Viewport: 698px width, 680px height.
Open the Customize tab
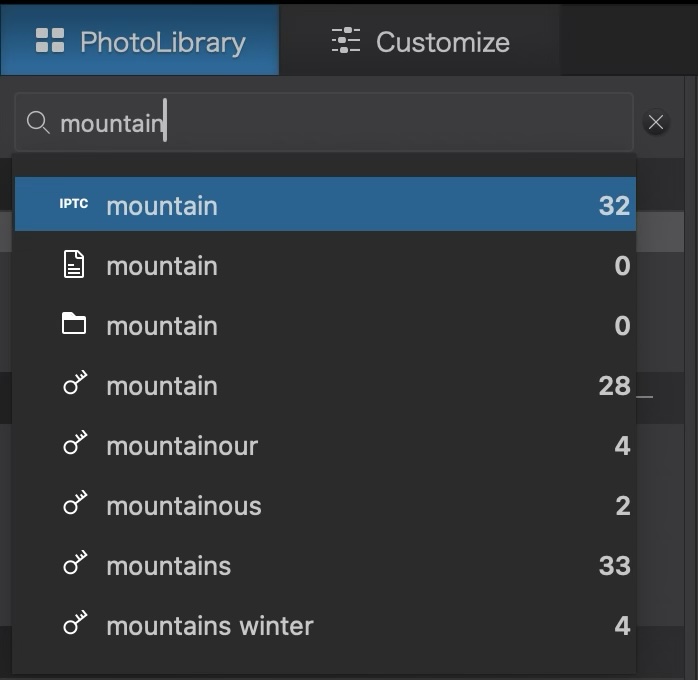pos(420,41)
